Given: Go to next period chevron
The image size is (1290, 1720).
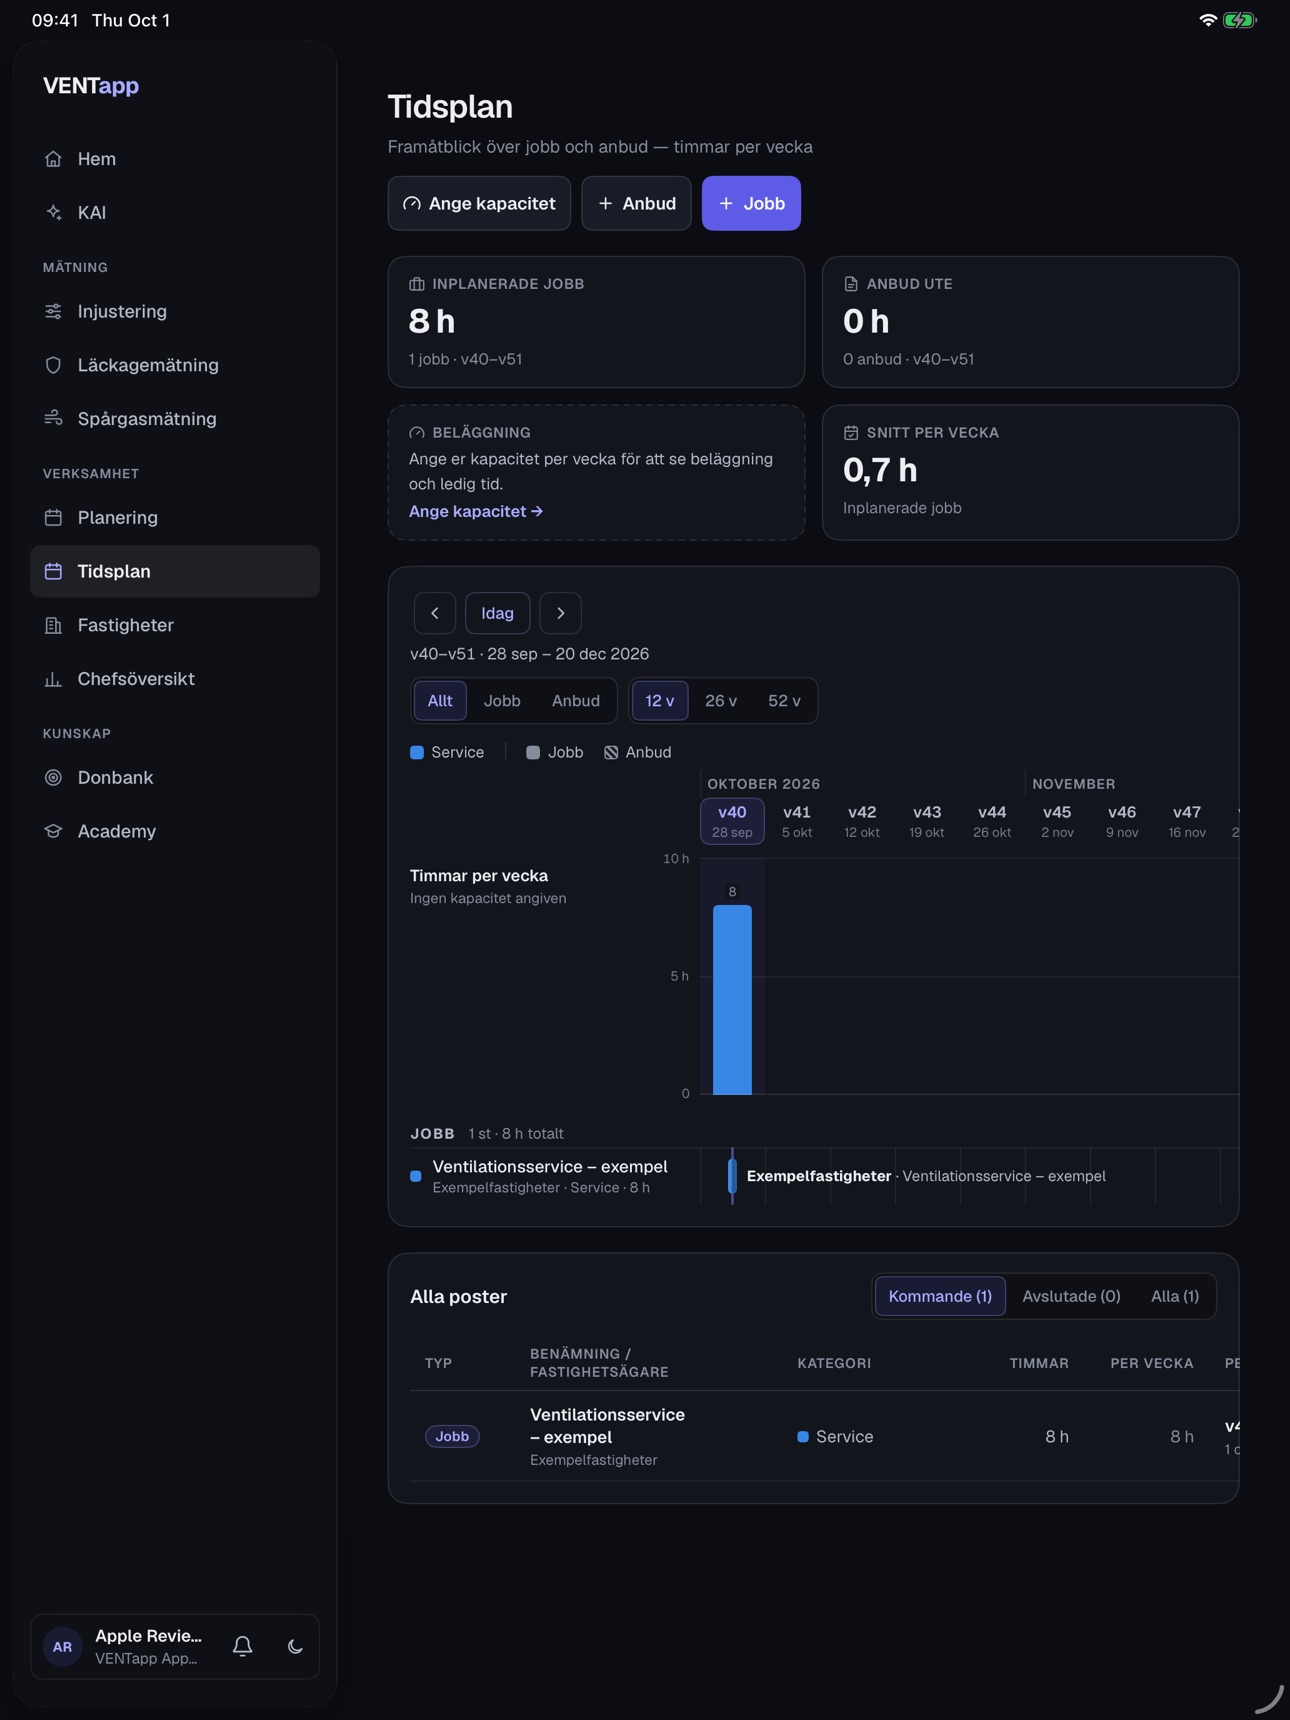Looking at the screenshot, I should pos(561,613).
